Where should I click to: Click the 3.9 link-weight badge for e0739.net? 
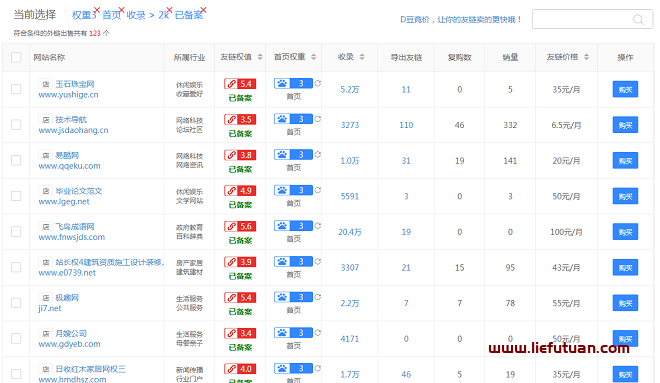coord(240,262)
